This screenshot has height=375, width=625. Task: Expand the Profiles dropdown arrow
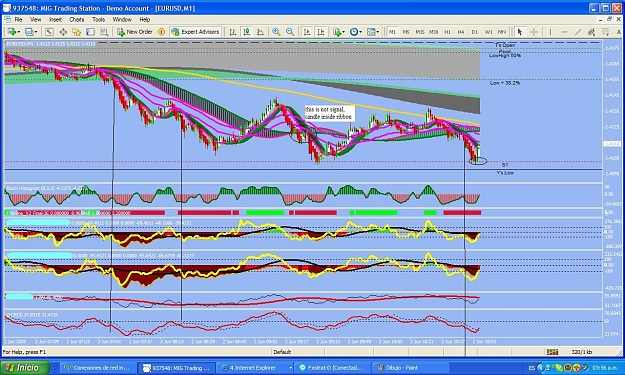[35, 32]
